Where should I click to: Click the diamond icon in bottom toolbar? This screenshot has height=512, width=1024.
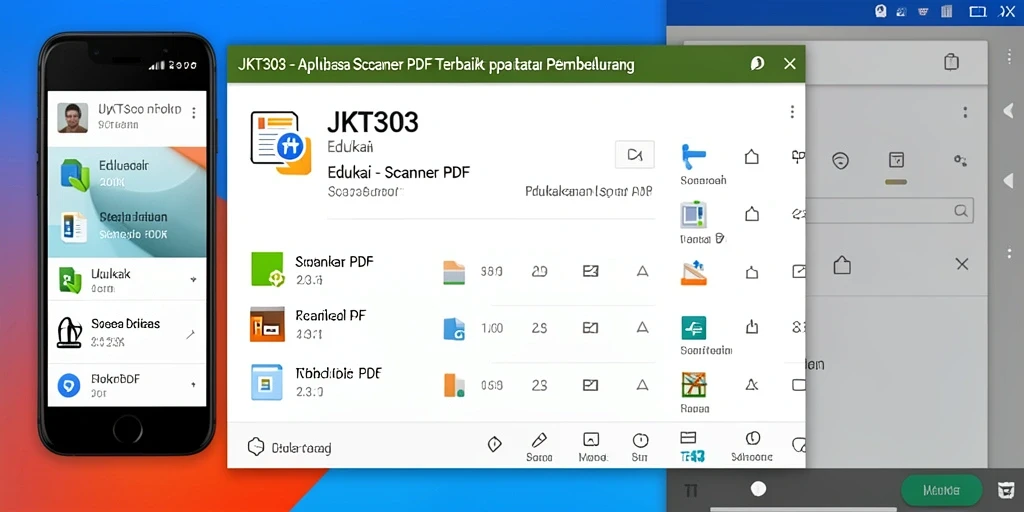click(x=494, y=444)
